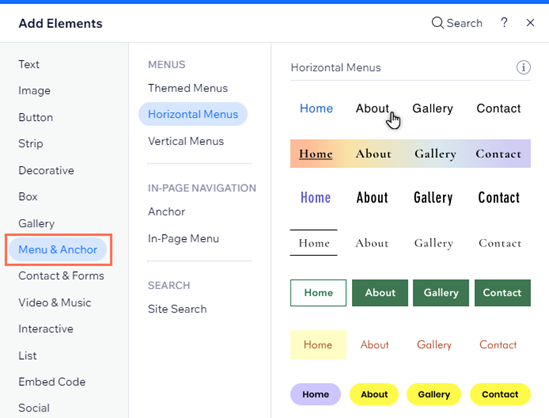Open Video & Music category
This screenshot has width=549, height=418.
(55, 302)
